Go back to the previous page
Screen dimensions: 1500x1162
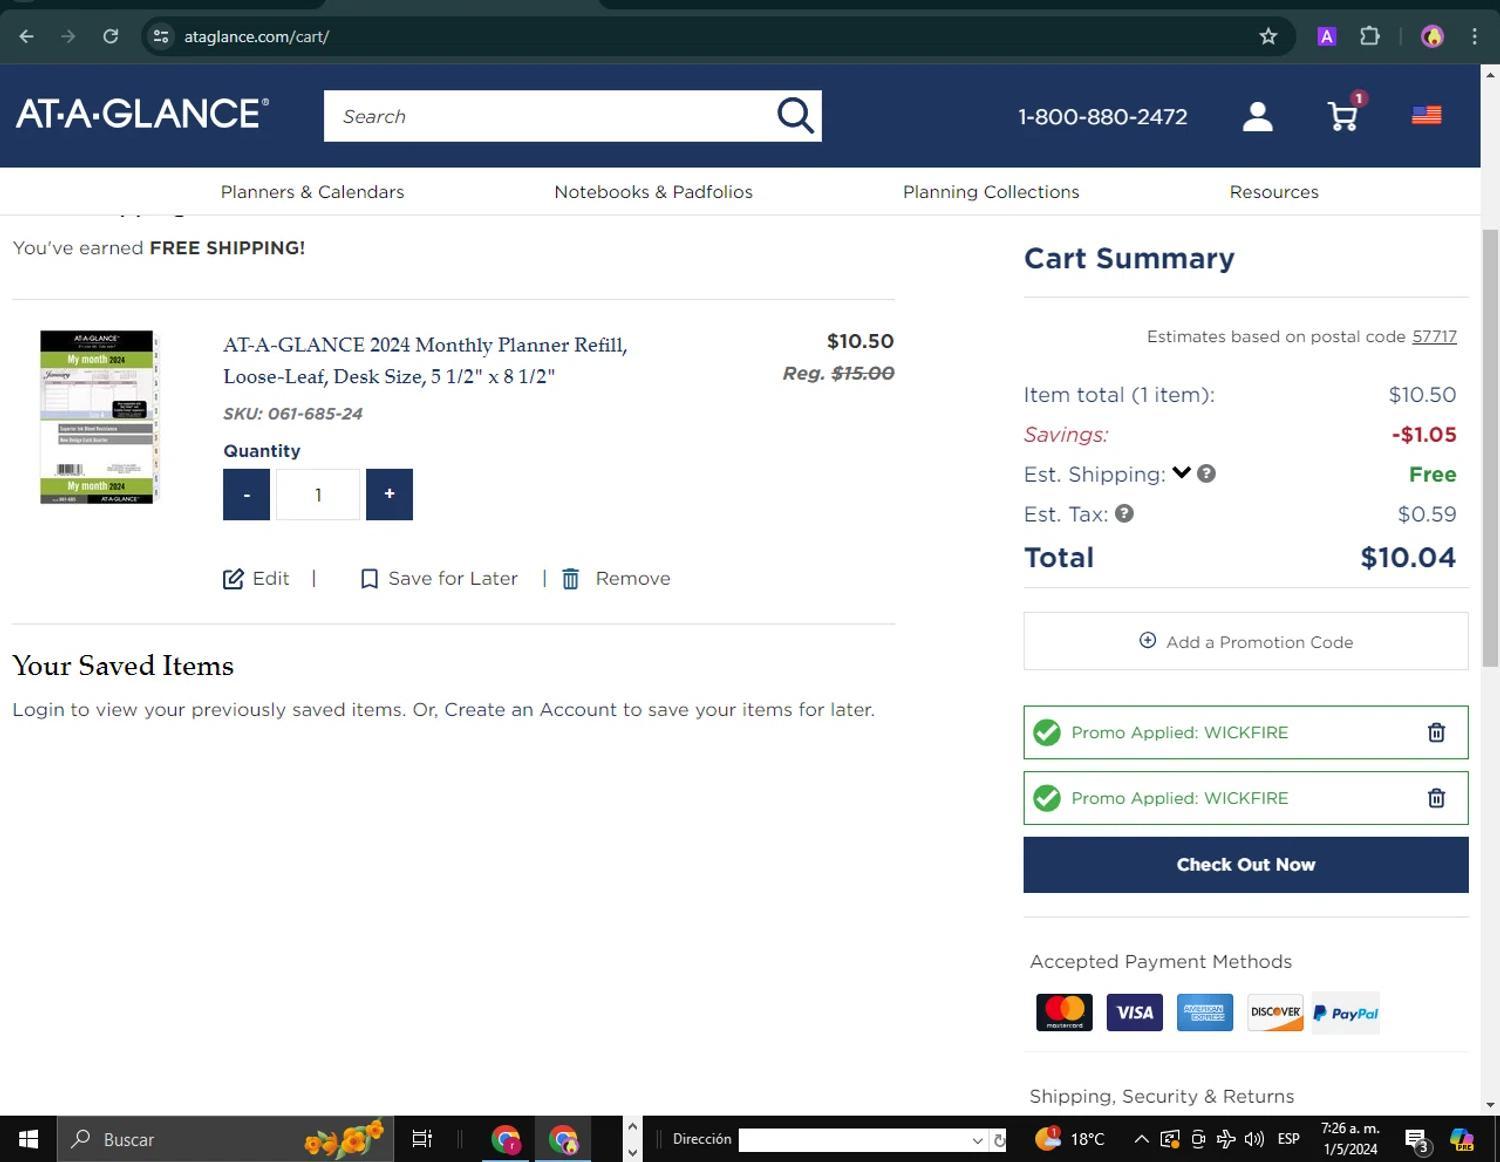(27, 37)
